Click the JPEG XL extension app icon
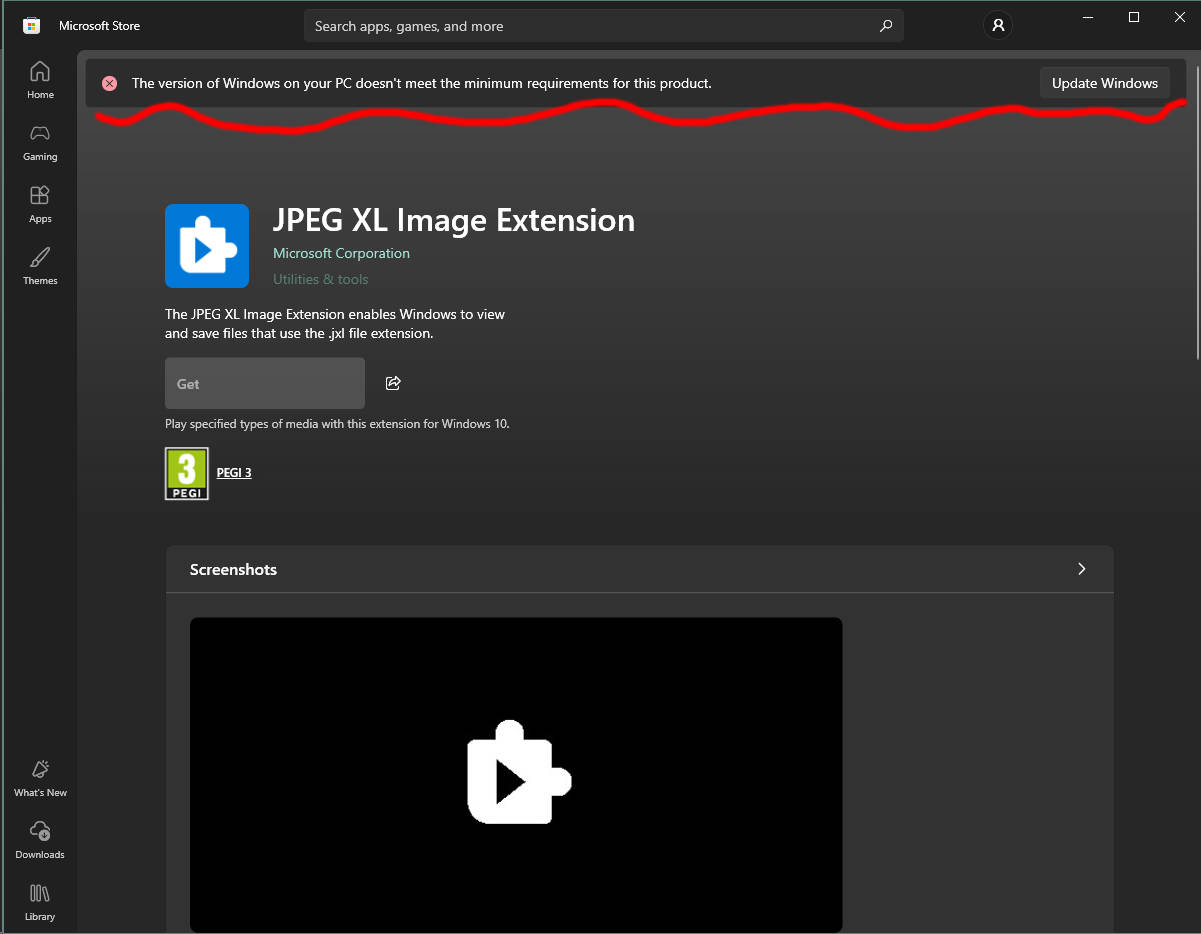This screenshot has height=934, width=1201. click(x=207, y=246)
